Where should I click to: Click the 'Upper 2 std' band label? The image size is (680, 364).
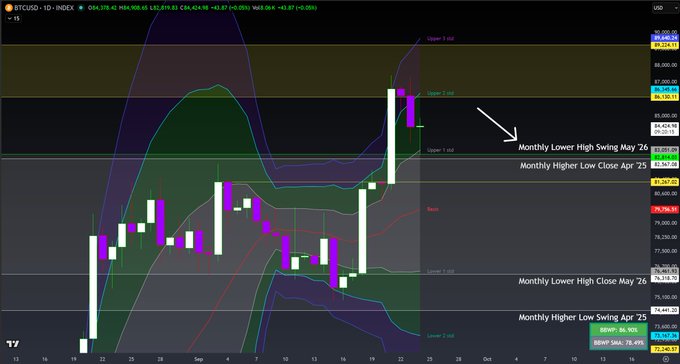tap(440, 93)
